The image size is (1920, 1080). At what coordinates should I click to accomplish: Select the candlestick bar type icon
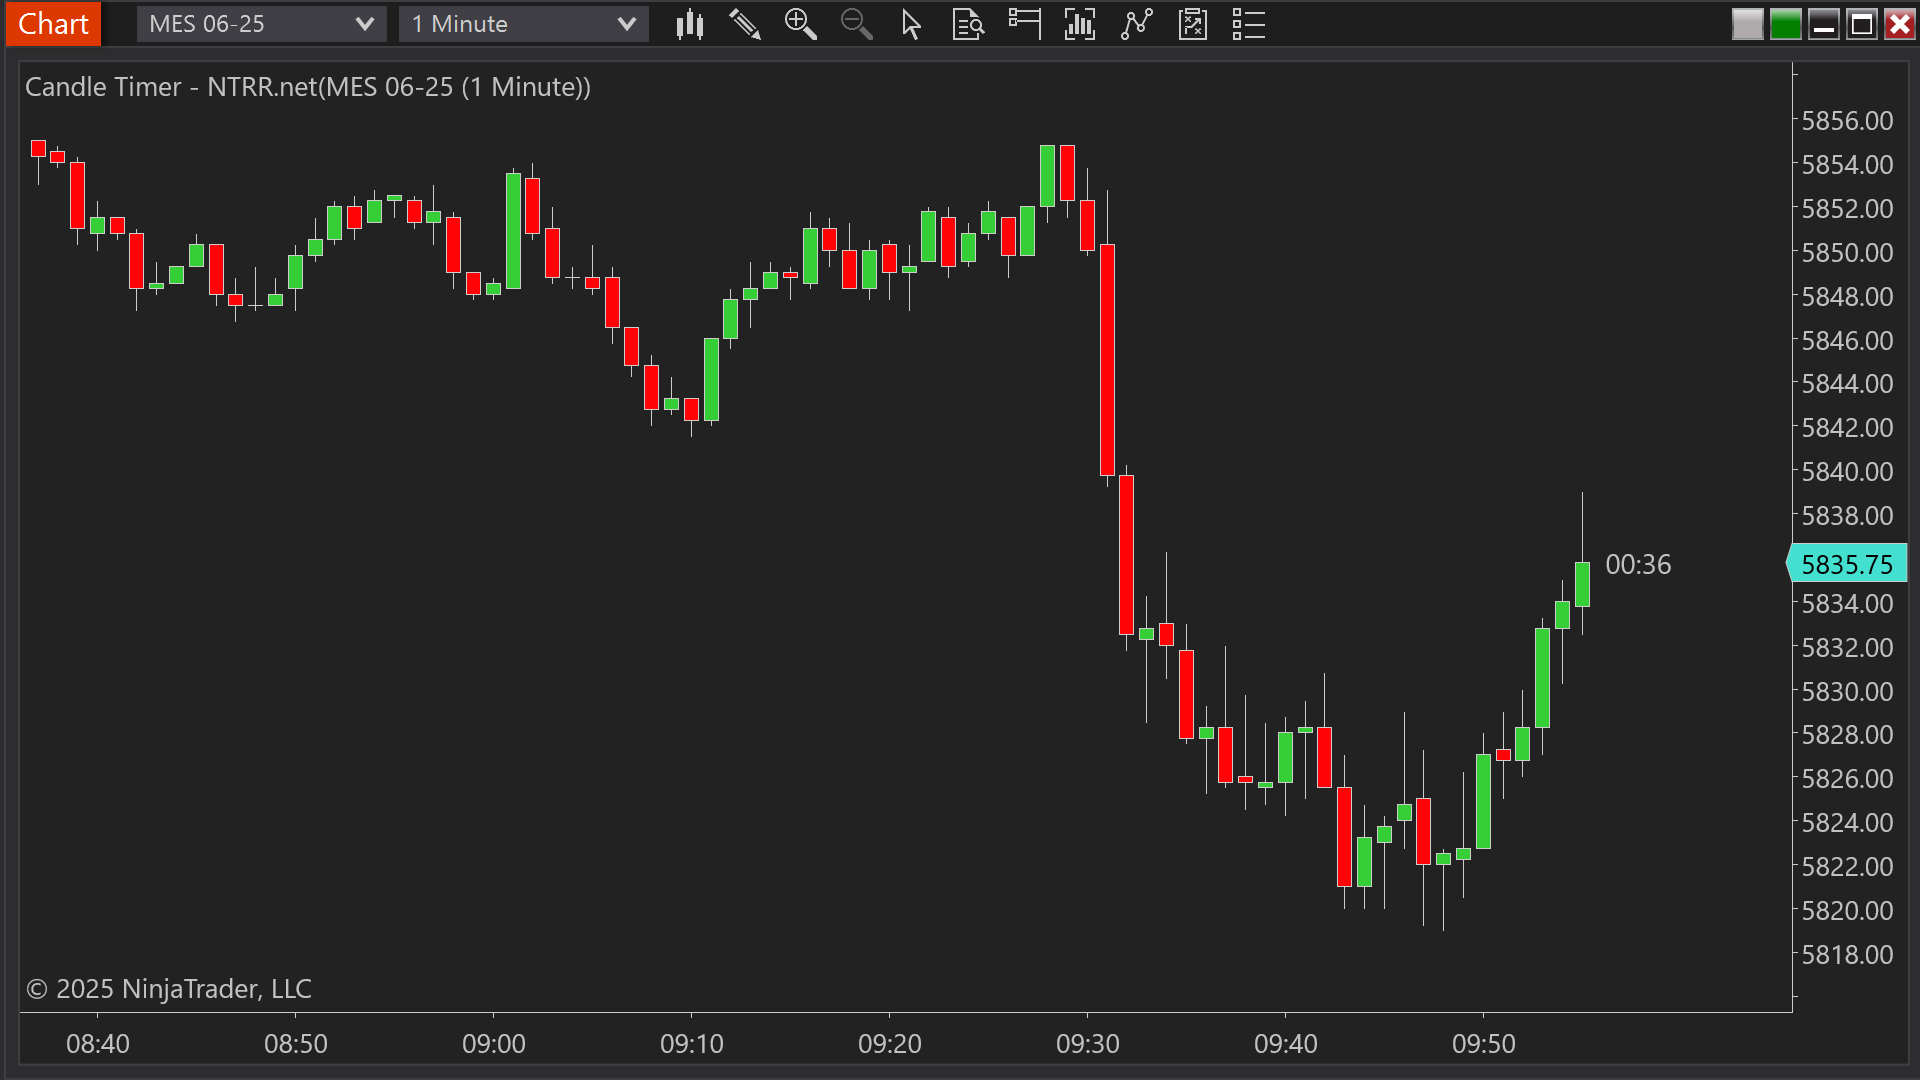(x=690, y=24)
